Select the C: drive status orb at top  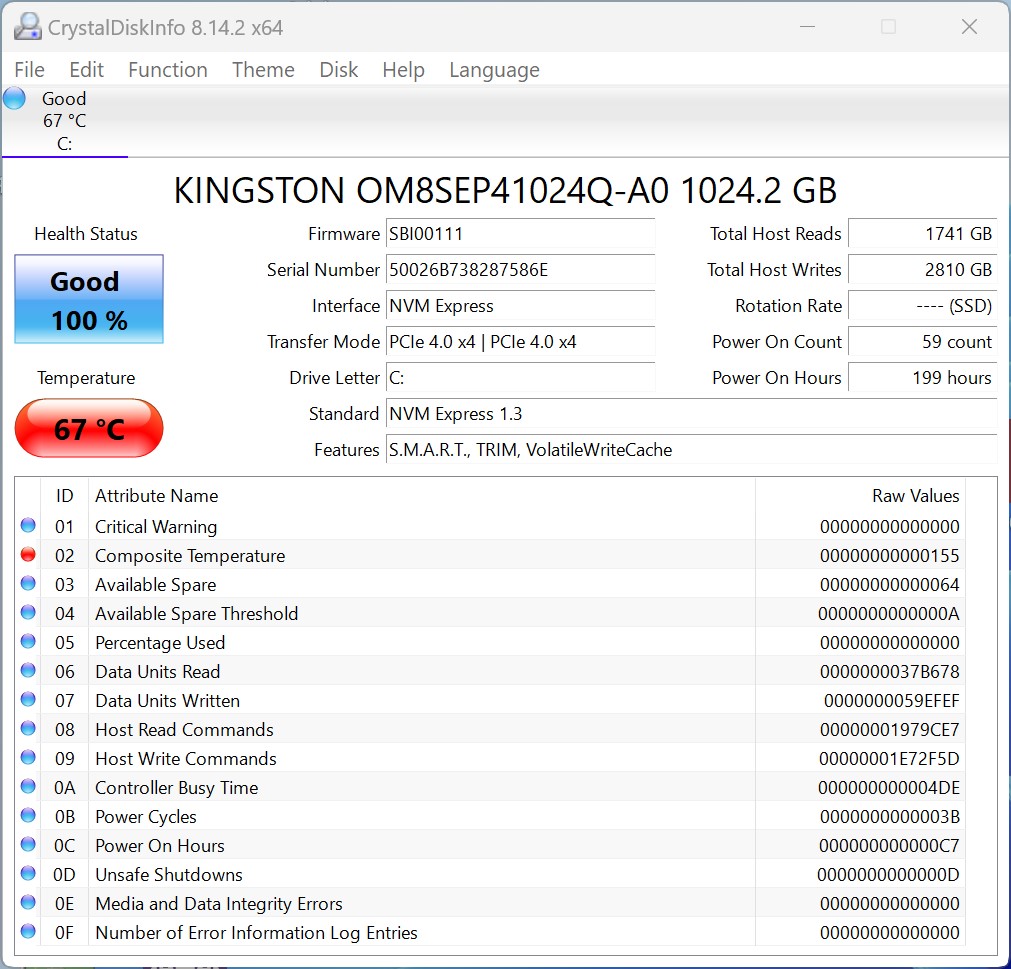tap(14, 99)
